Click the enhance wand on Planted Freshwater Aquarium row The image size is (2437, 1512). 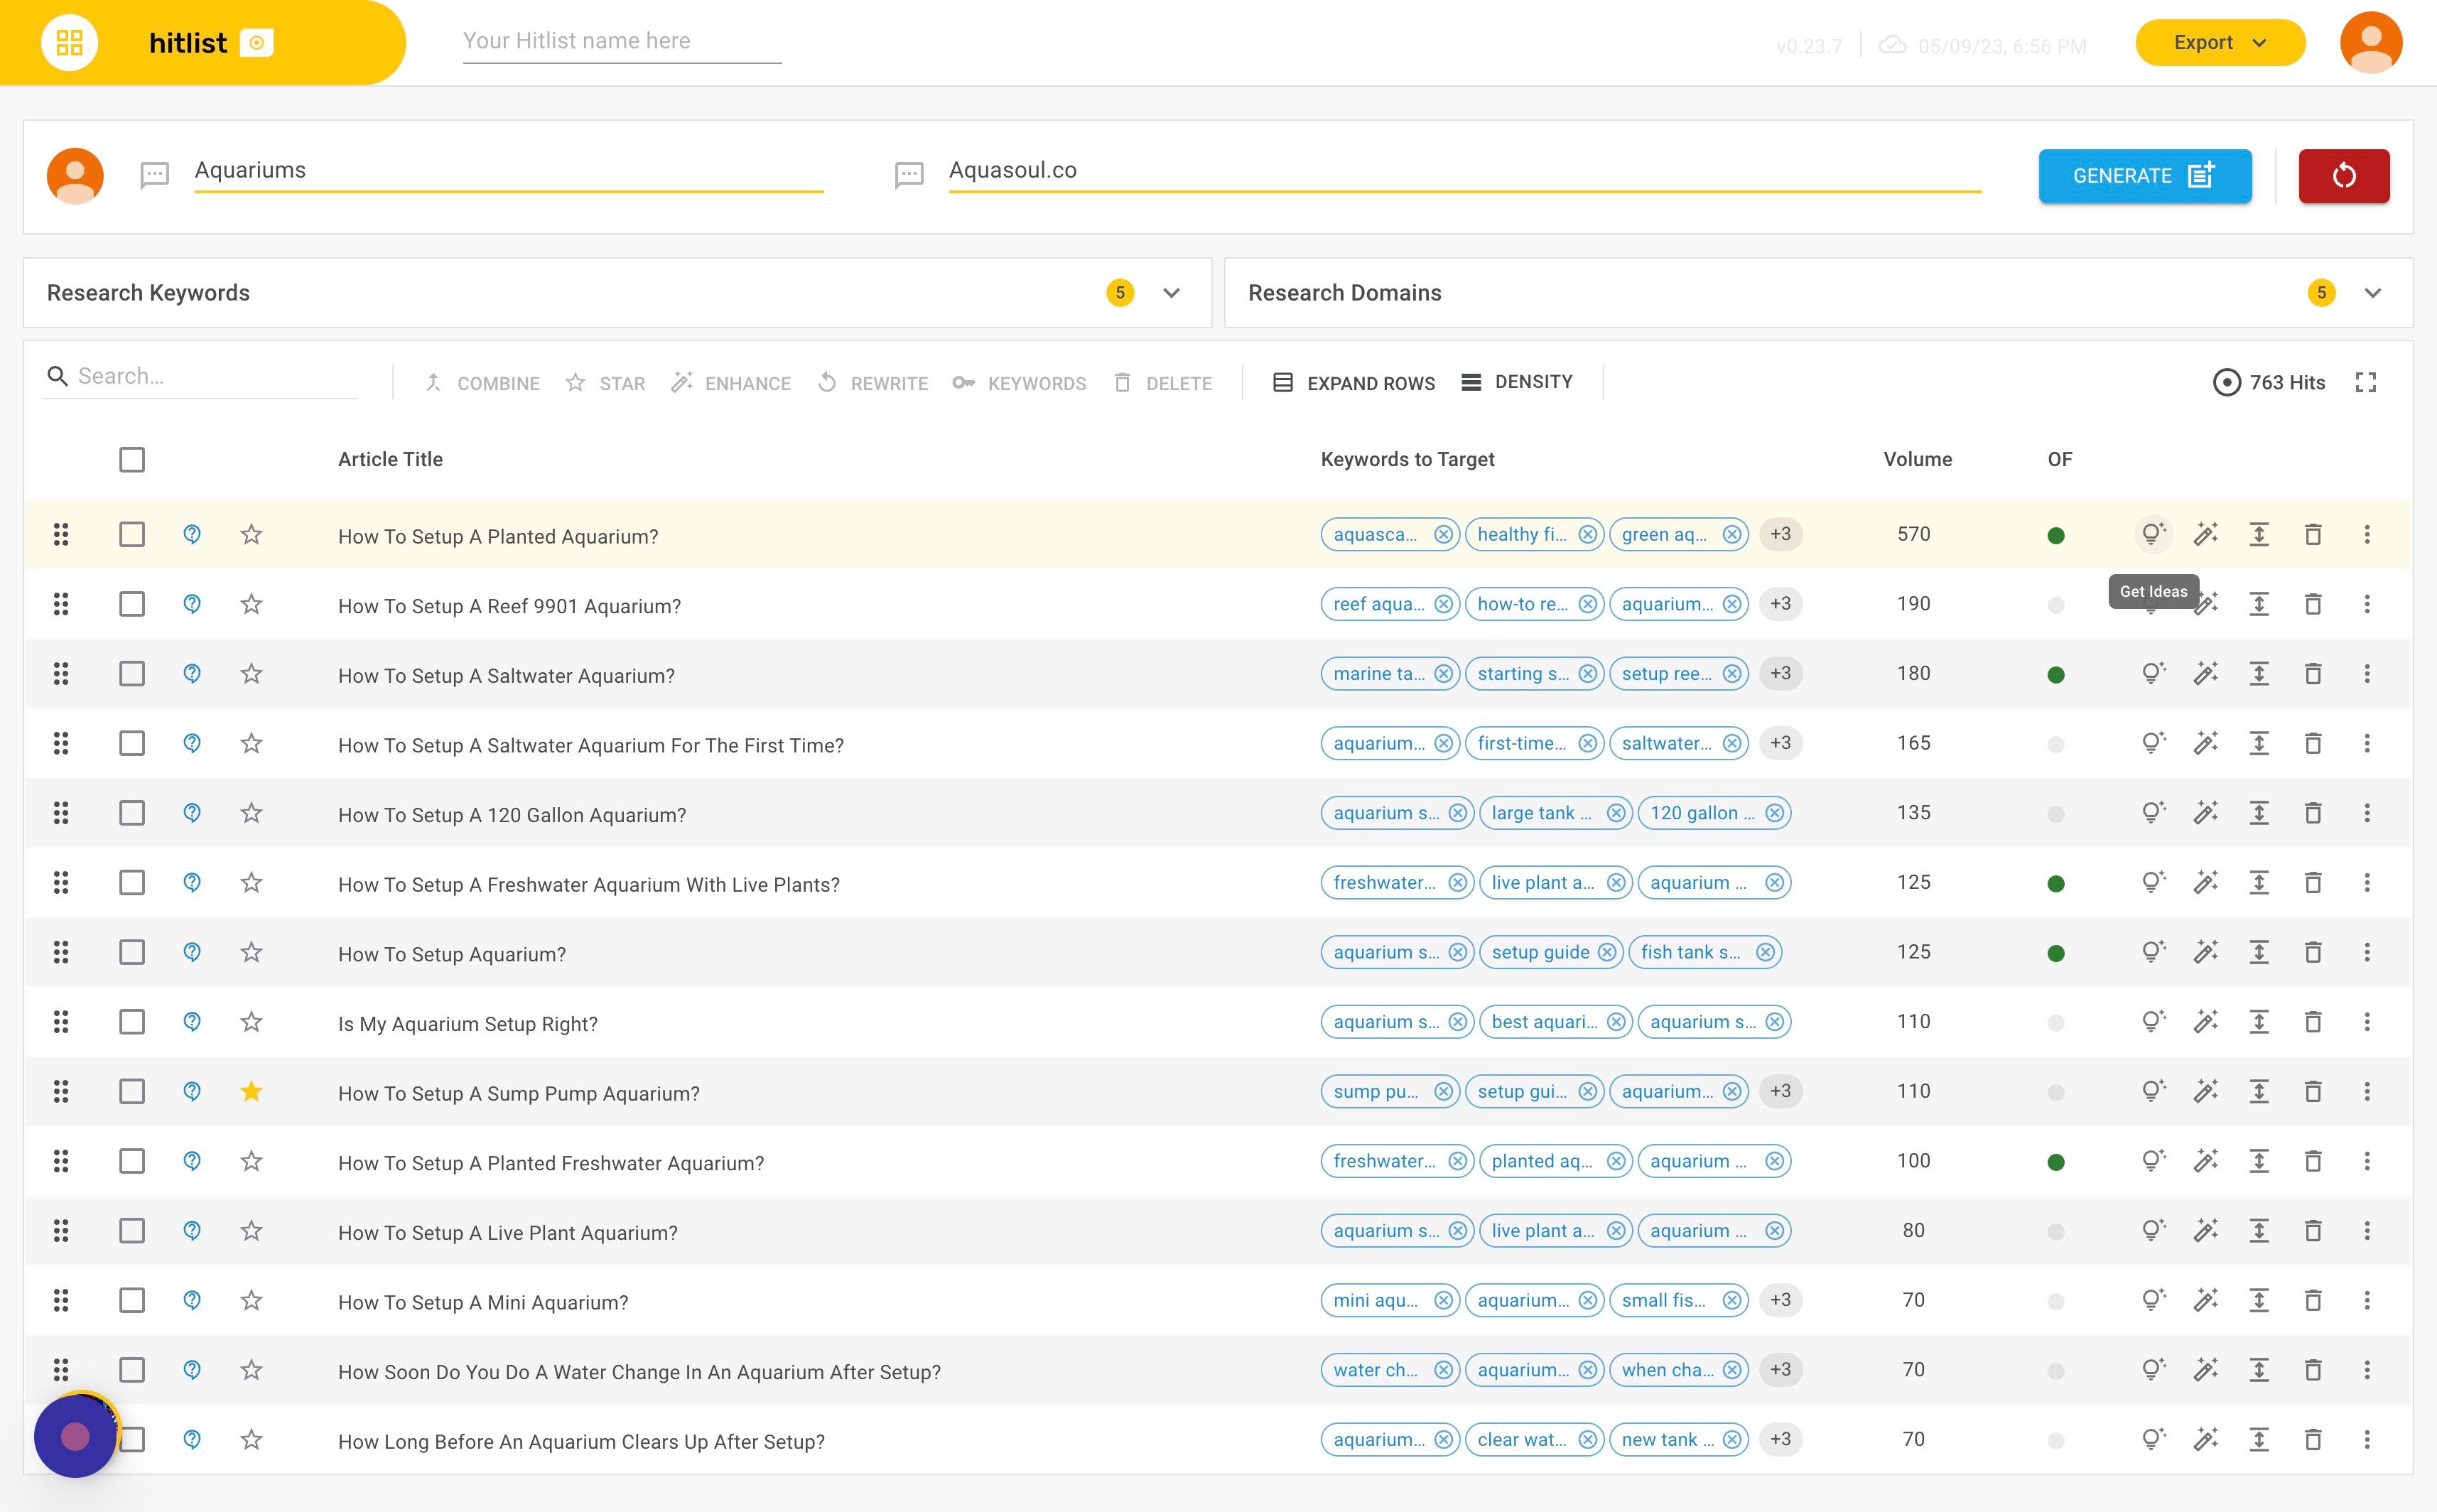[x=2206, y=1161]
